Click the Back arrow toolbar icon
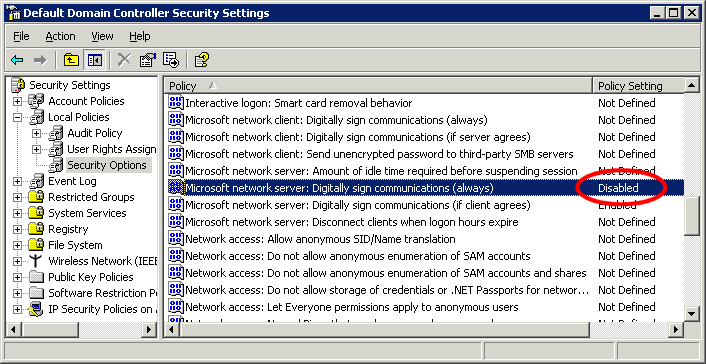Image resolution: width=706 pixels, height=364 pixels. 17,60
